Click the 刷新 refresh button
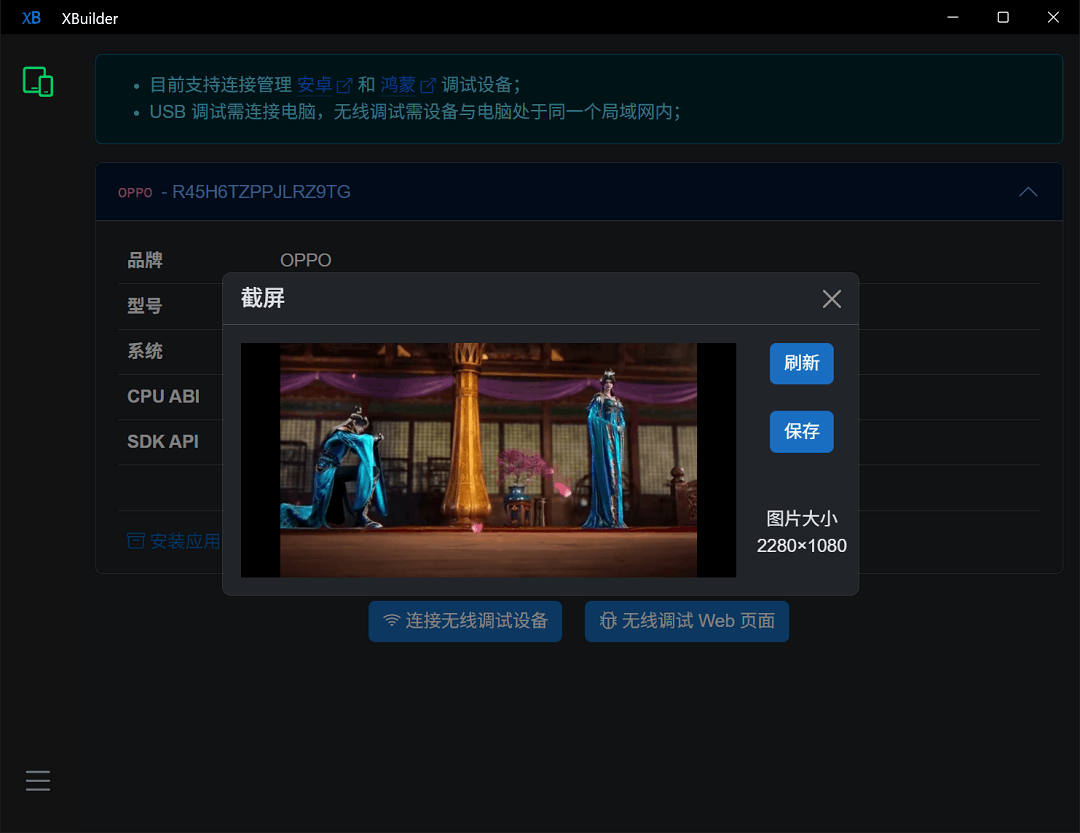 coord(801,363)
